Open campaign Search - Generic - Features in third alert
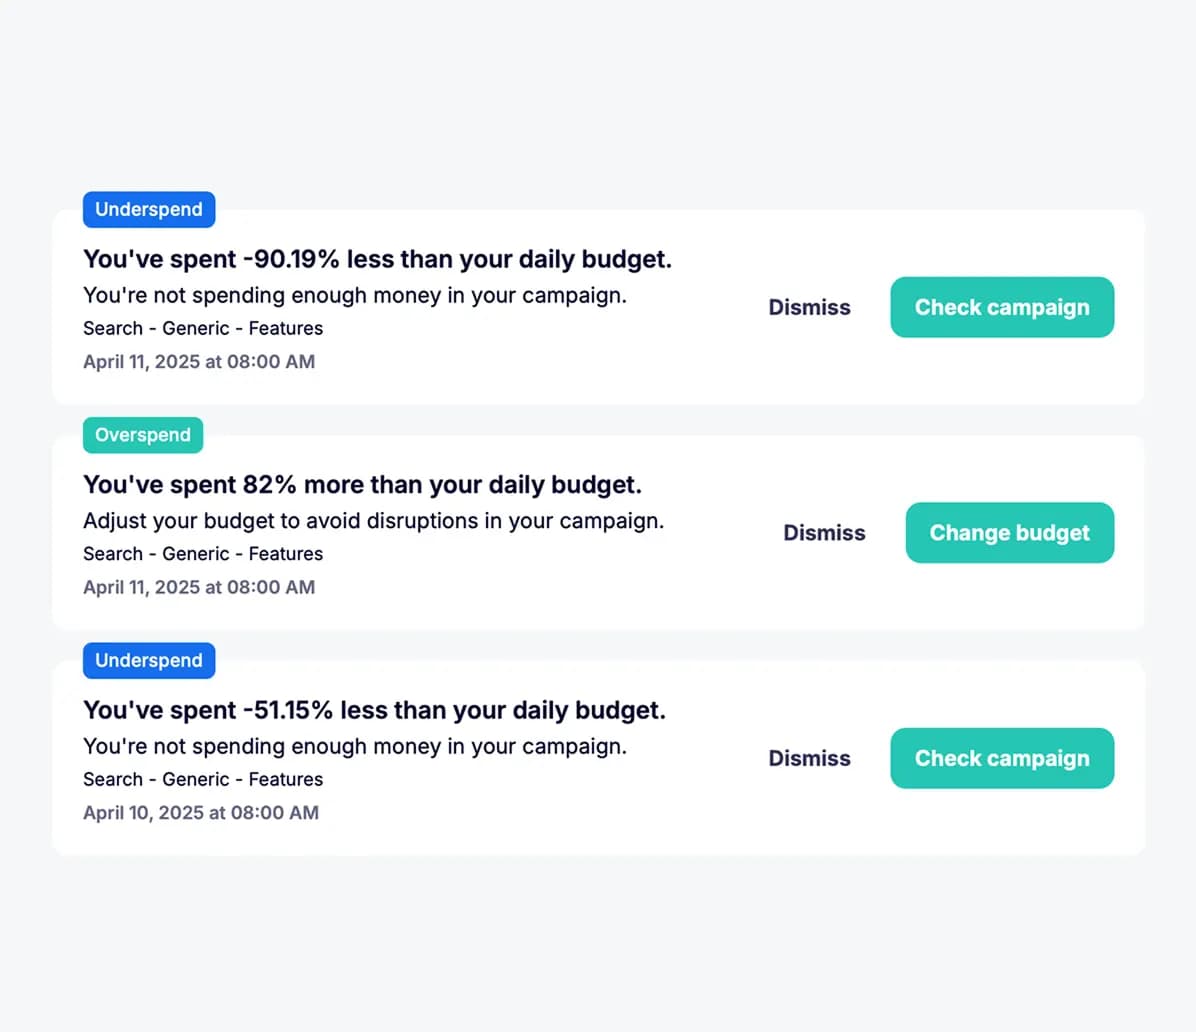 click(x=203, y=779)
